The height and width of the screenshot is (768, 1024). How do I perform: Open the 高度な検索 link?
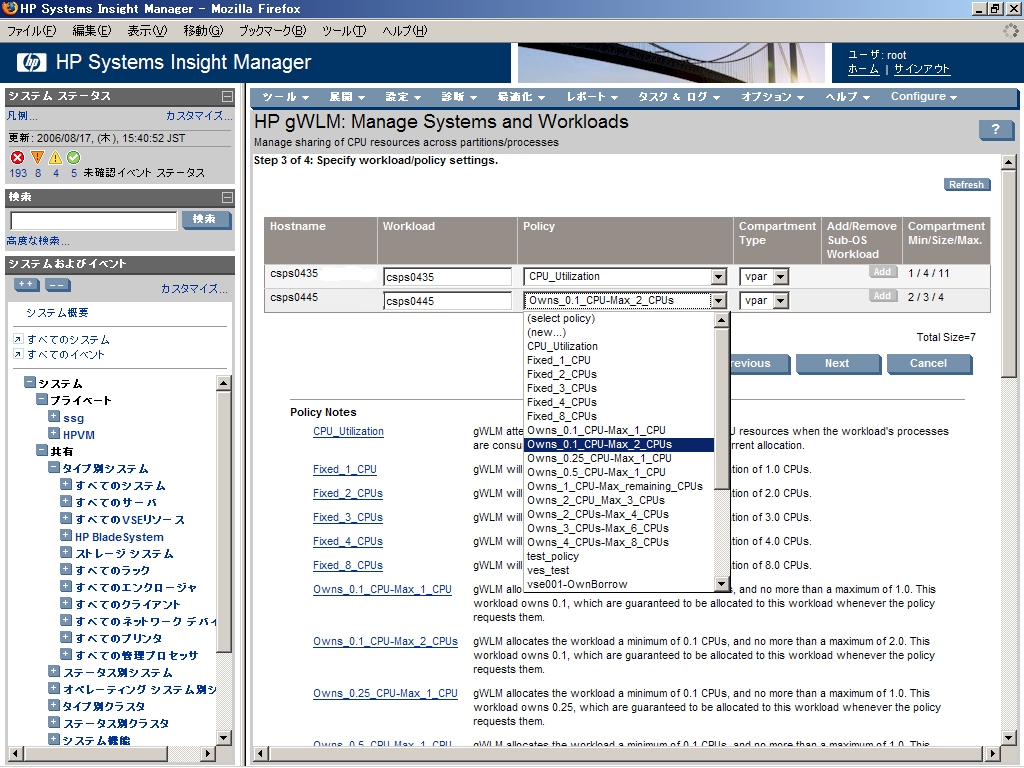coord(38,241)
